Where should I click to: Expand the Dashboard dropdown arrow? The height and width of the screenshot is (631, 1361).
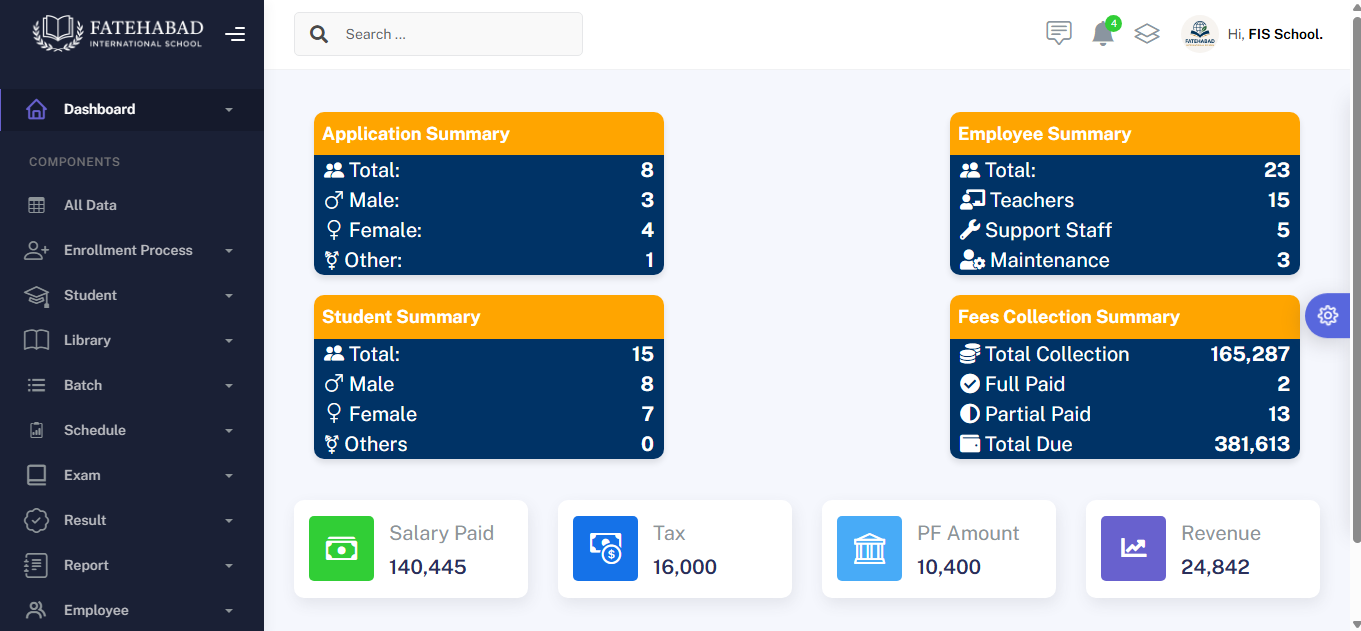pos(229,109)
